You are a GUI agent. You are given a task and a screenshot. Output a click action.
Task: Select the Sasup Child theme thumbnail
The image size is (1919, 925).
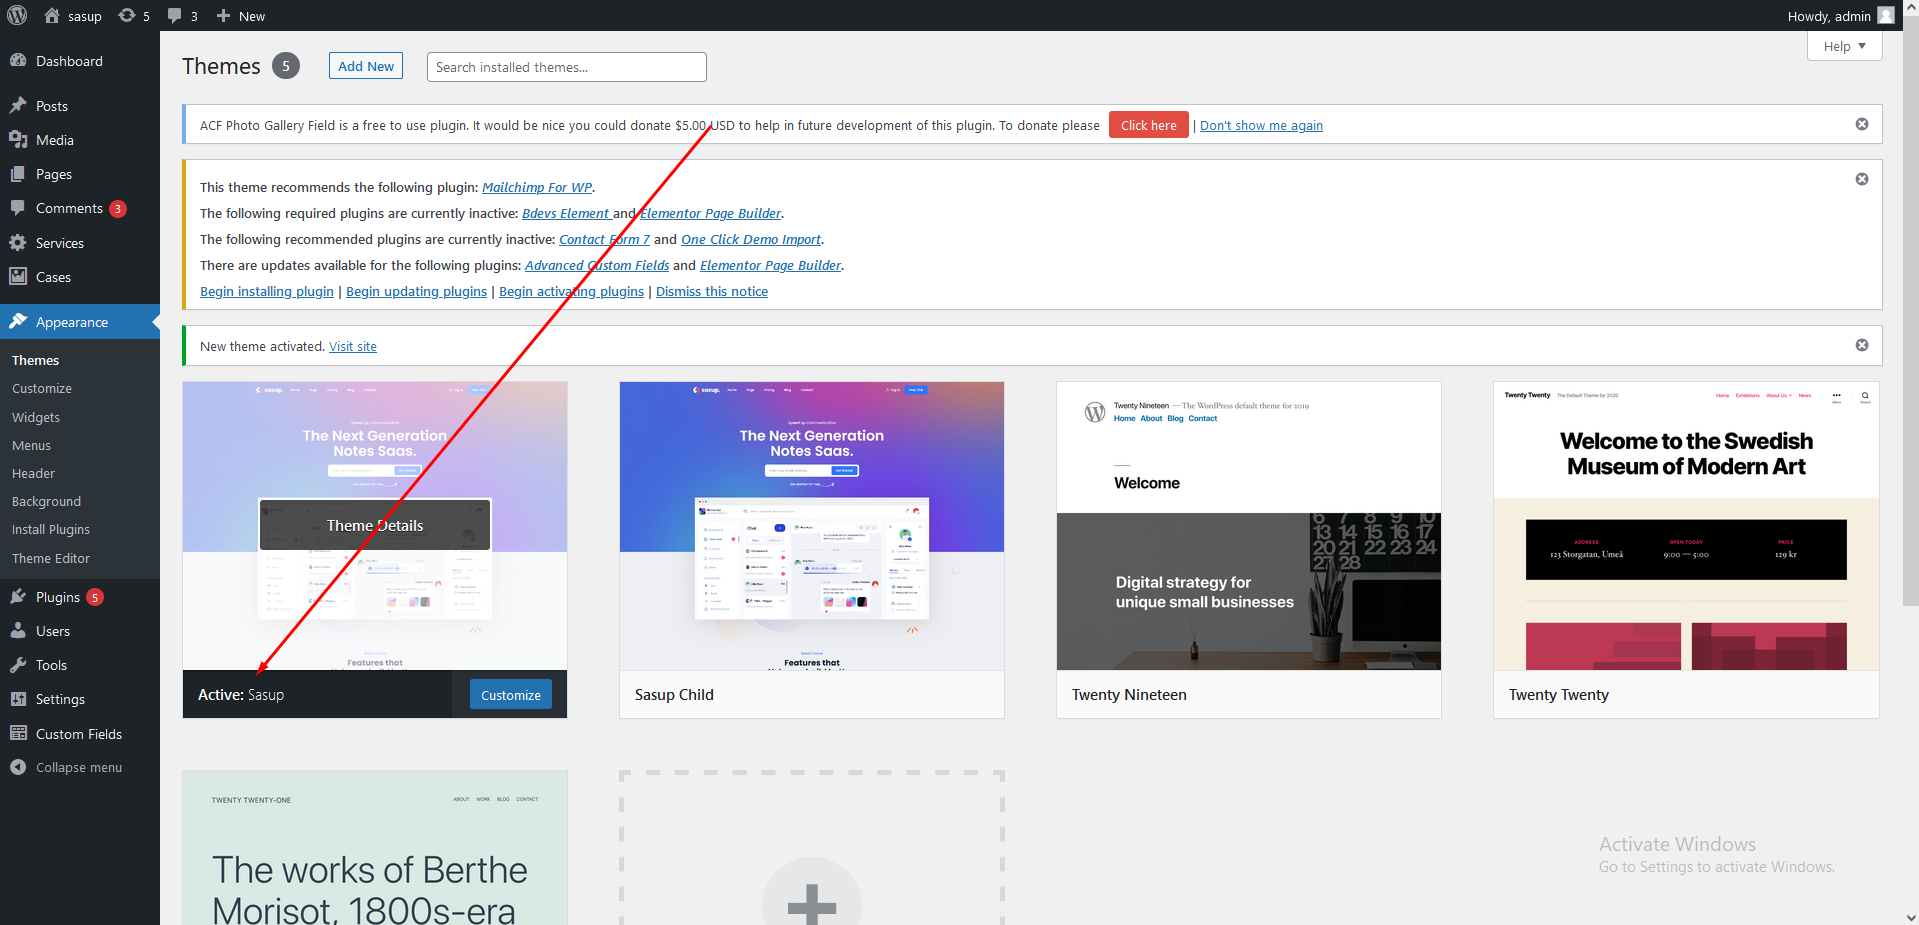pyautogui.click(x=811, y=526)
